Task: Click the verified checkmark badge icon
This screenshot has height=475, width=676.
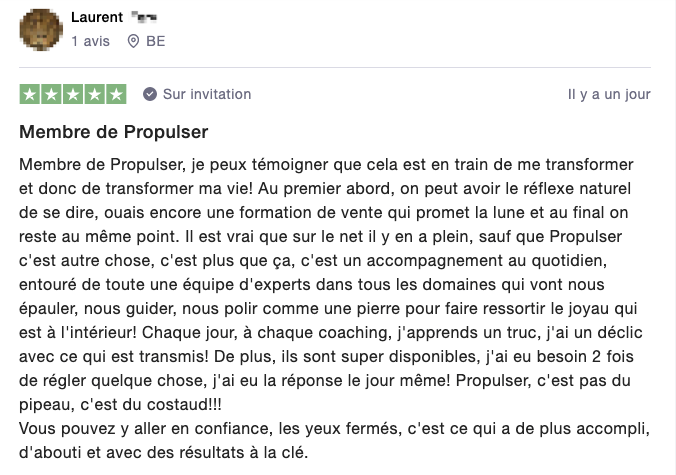Action: (150, 94)
